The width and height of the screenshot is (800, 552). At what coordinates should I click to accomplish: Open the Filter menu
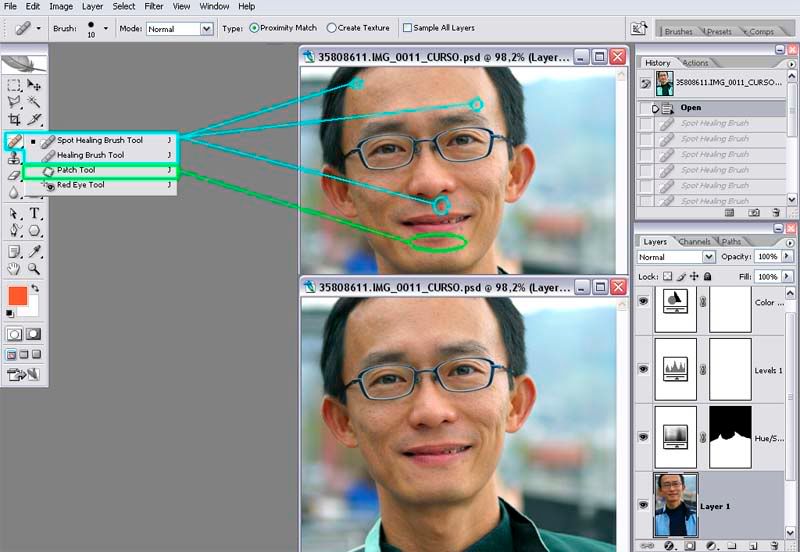click(153, 6)
